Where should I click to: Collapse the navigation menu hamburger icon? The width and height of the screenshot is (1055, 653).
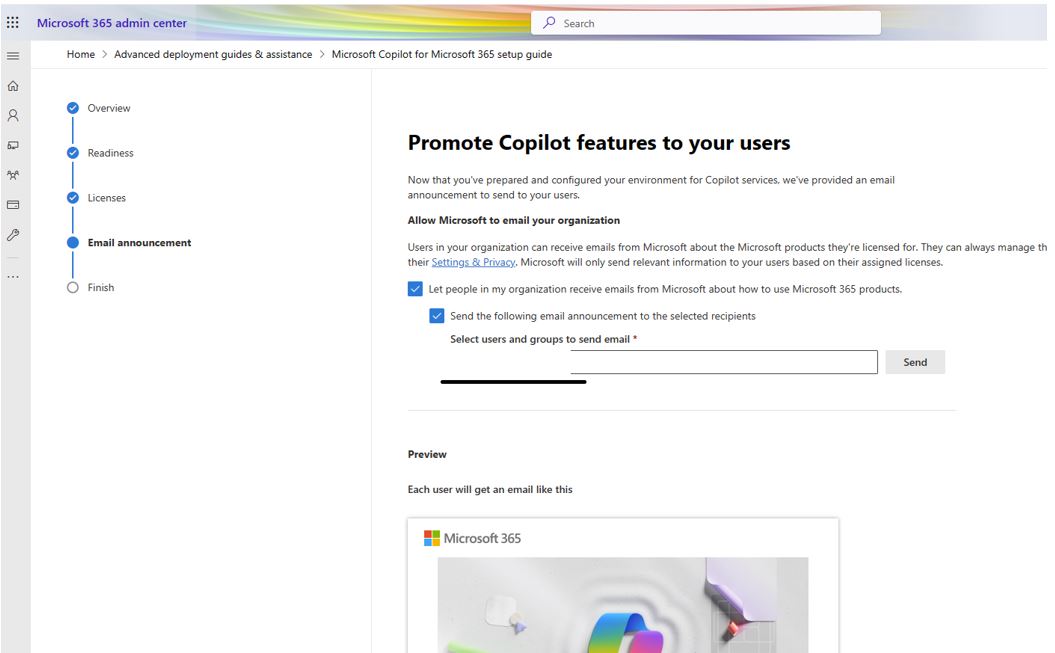(x=13, y=56)
